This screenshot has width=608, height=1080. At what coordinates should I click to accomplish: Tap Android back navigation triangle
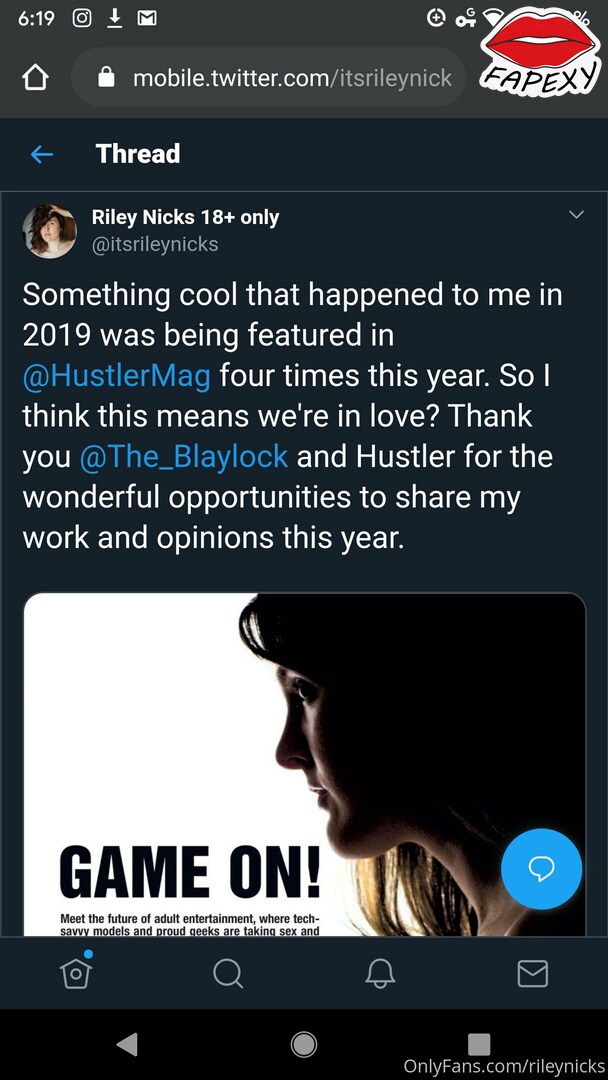(127, 1044)
